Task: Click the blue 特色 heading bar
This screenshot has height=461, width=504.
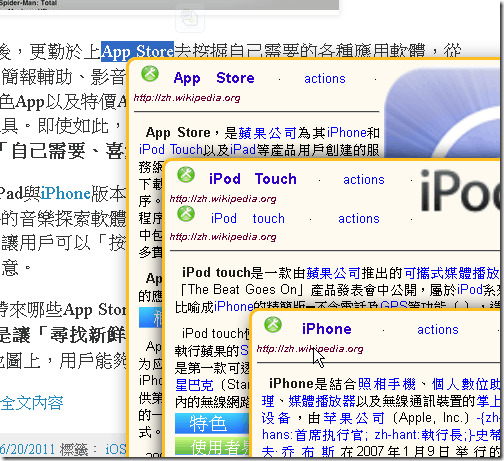Action: [x=212, y=423]
